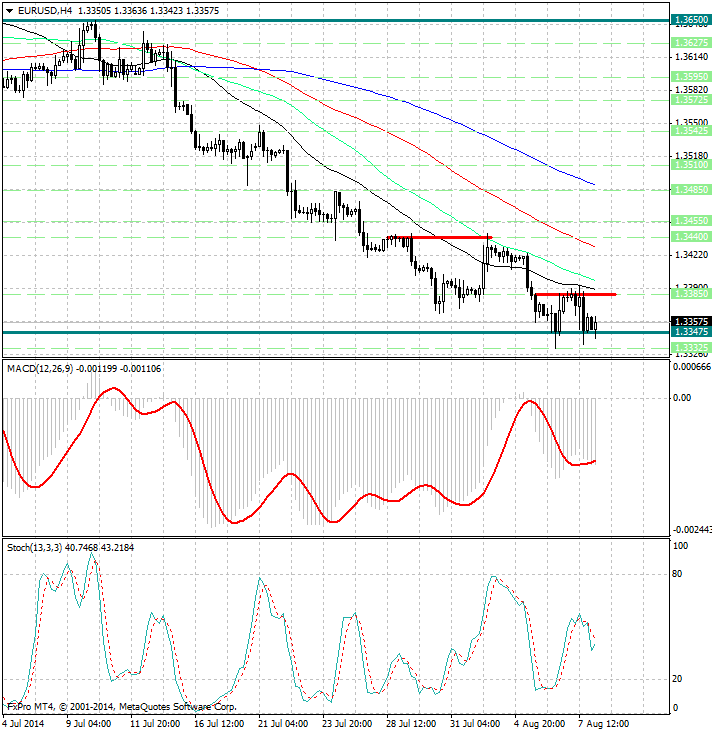This screenshot has width=712, height=732.
Task: Click the 1.35820 price axis value
Action: click(692, 90)
